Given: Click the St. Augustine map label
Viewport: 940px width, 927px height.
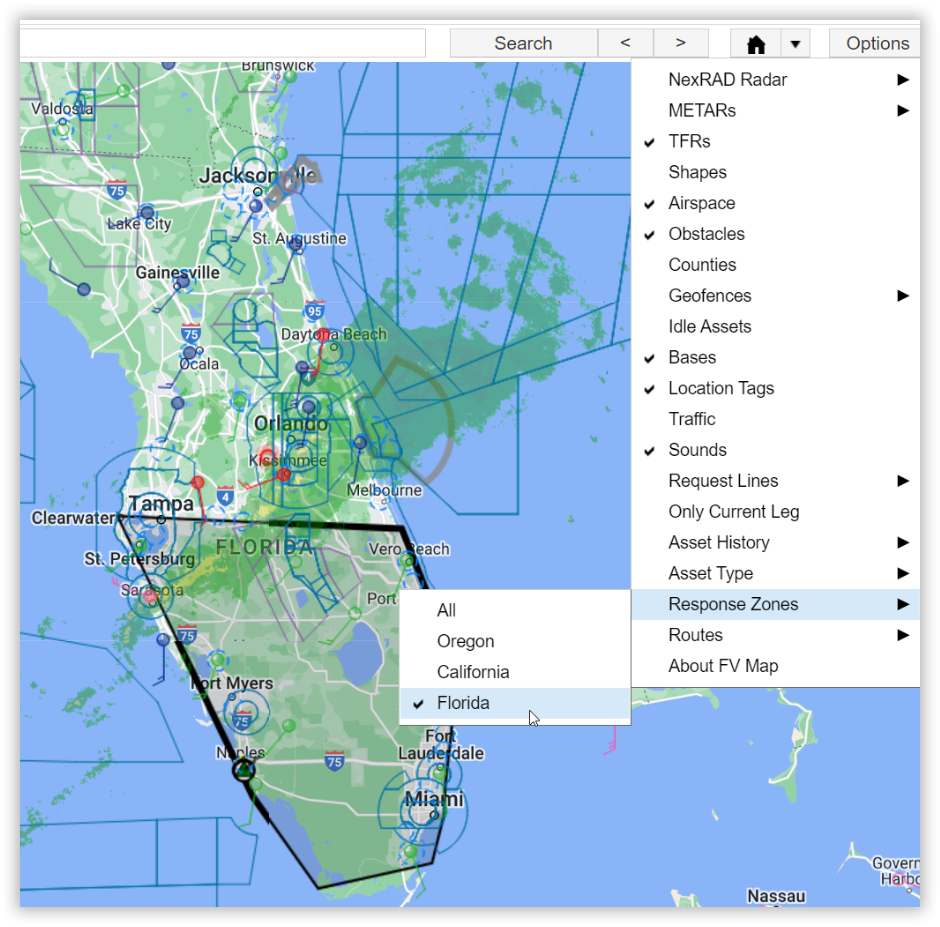Looking at the screenshot, I should tap(299, 238).
